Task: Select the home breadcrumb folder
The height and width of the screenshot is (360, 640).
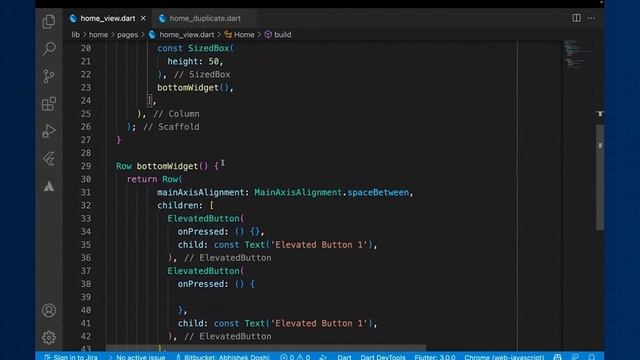Action: pos(98,35)
